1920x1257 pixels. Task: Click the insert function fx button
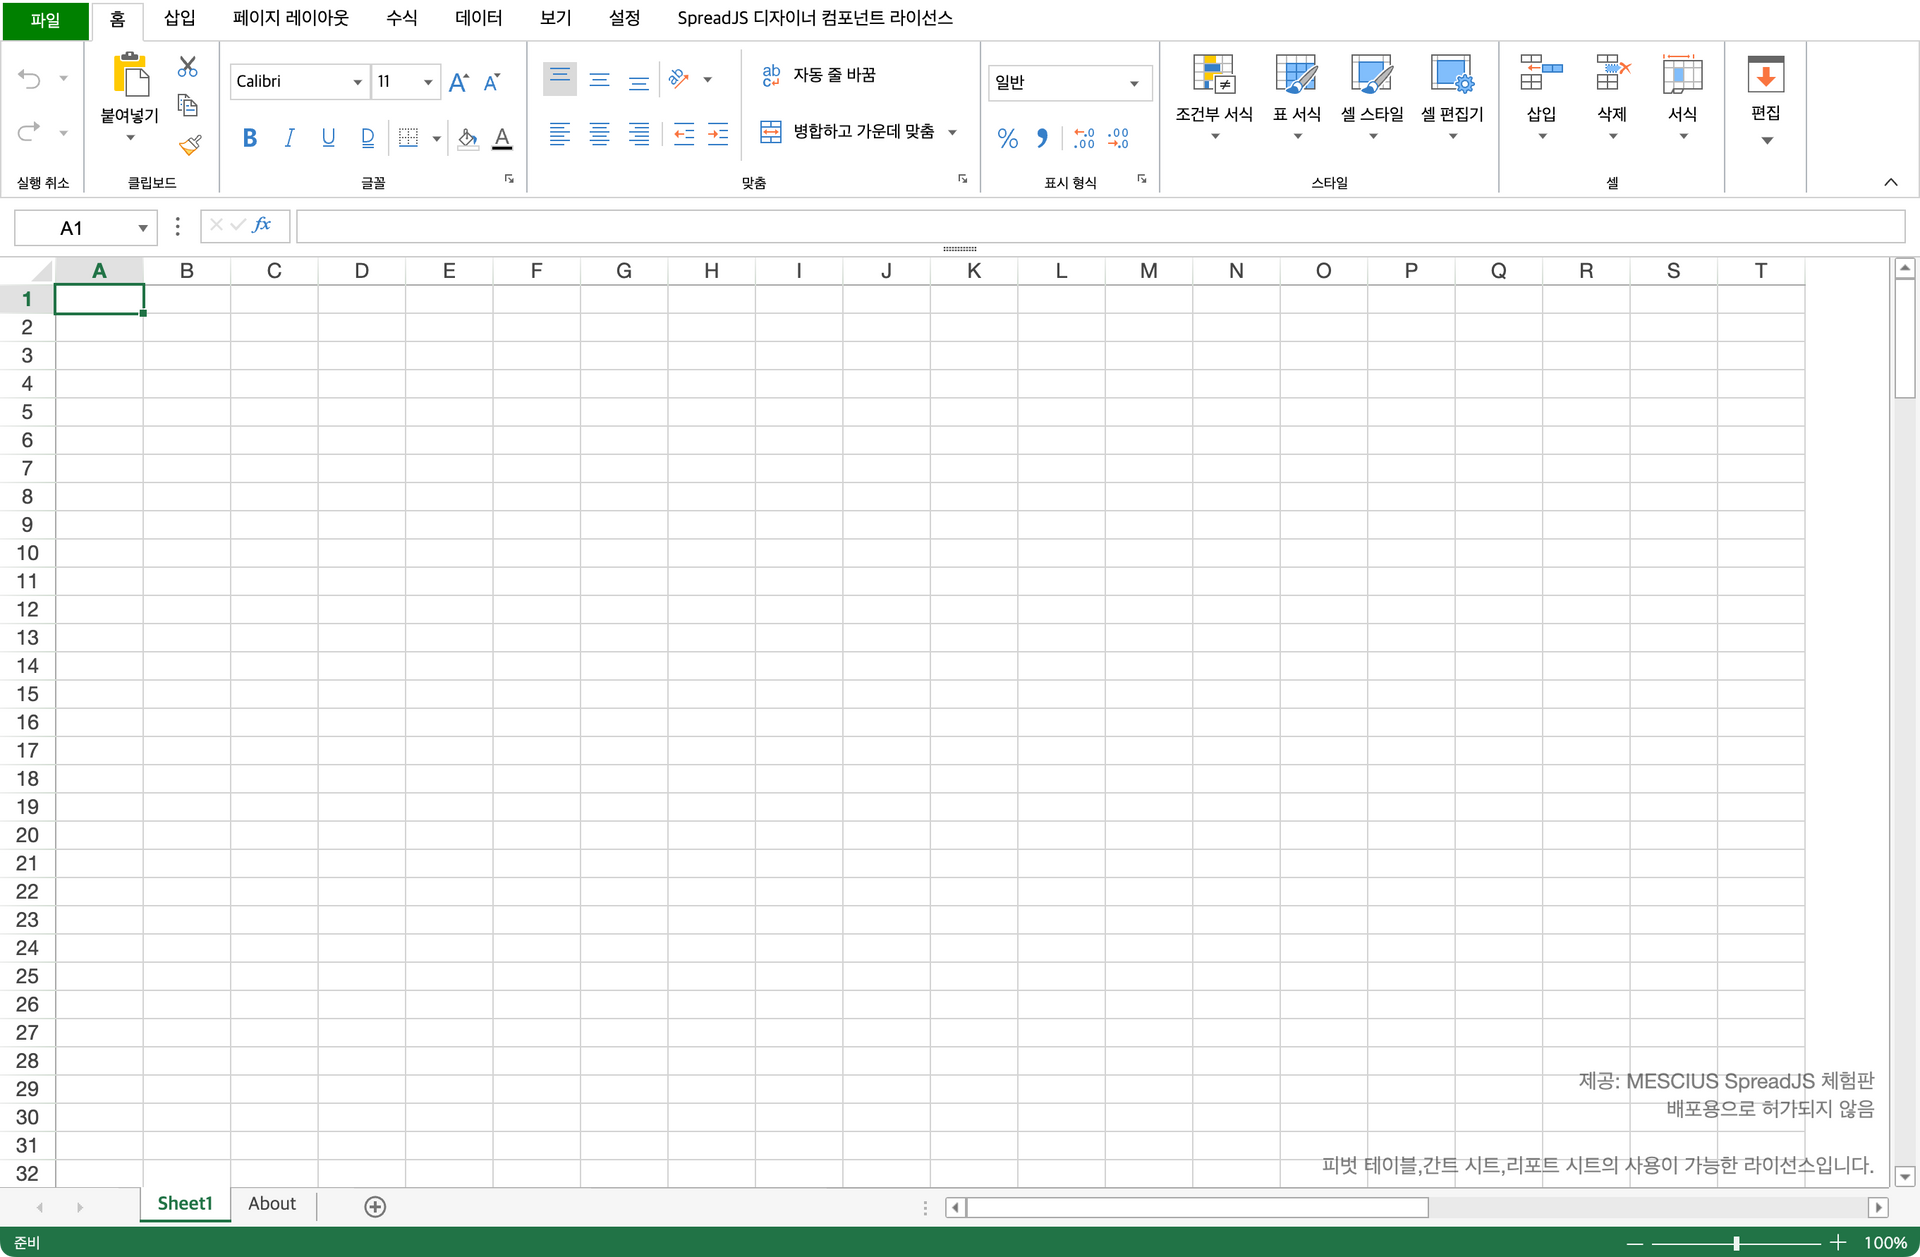pos(262,225)
